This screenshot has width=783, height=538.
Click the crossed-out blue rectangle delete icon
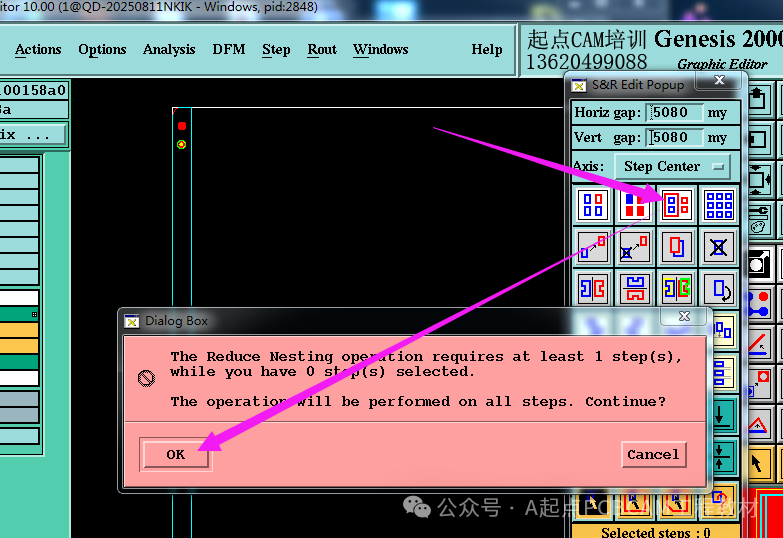pyautogui.click(x=719, y=247)
